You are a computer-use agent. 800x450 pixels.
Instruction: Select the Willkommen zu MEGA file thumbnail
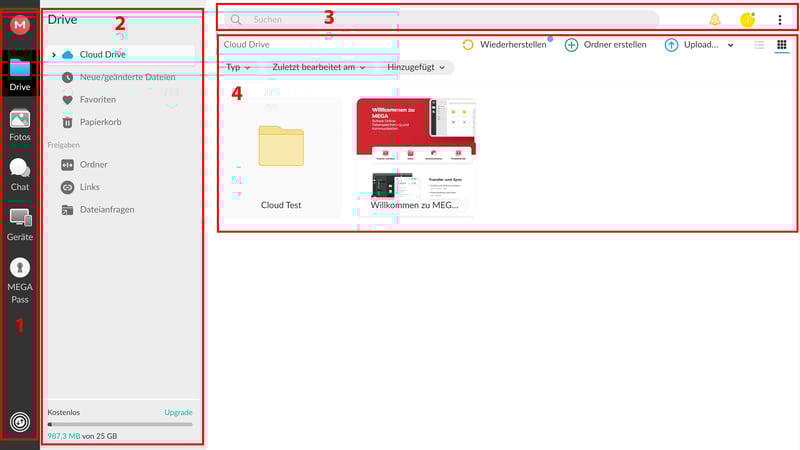416,148
